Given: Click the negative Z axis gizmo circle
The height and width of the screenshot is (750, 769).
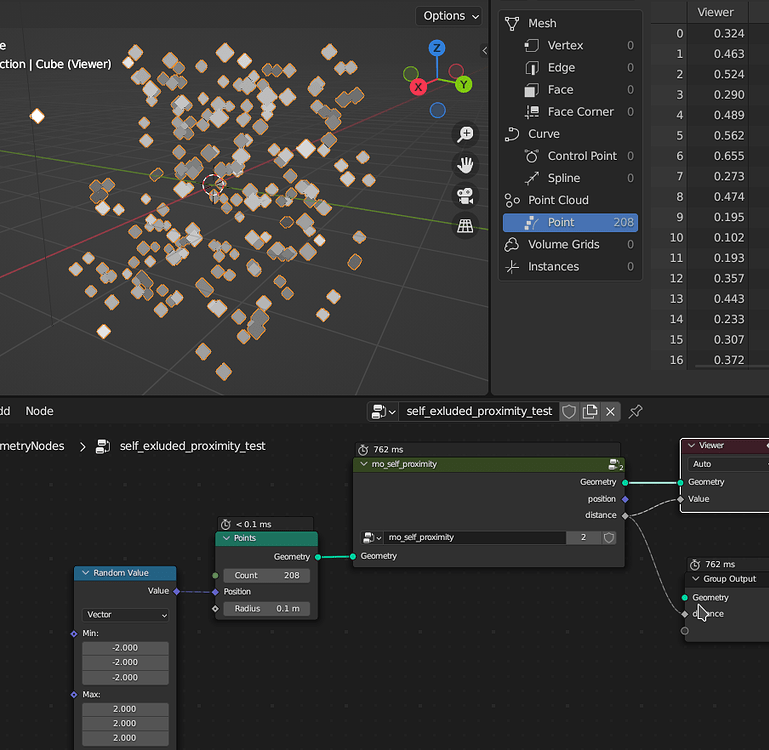Looking at the screenshot, I should click(x=437, y=110).
